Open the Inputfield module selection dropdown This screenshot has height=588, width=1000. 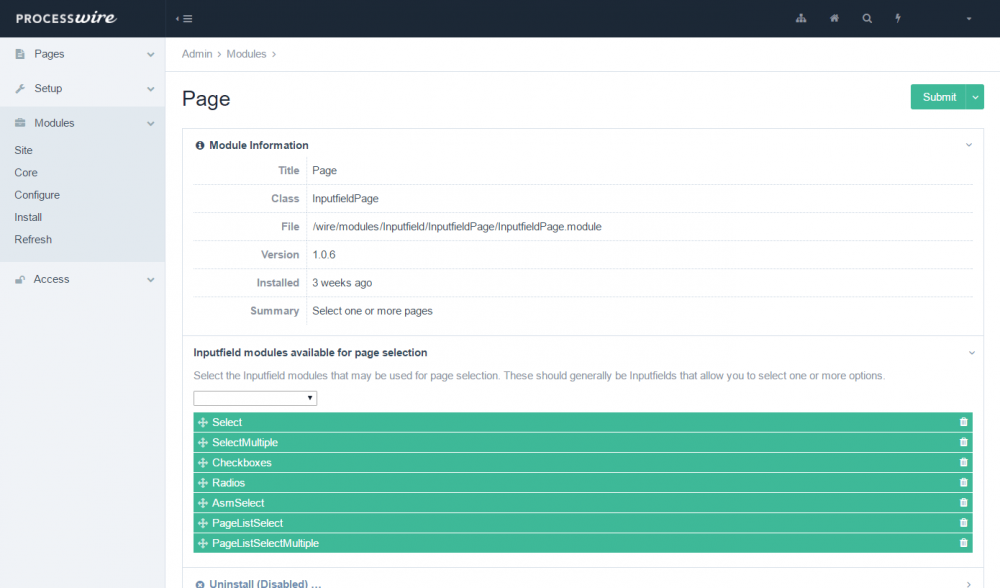click(255, 398)
